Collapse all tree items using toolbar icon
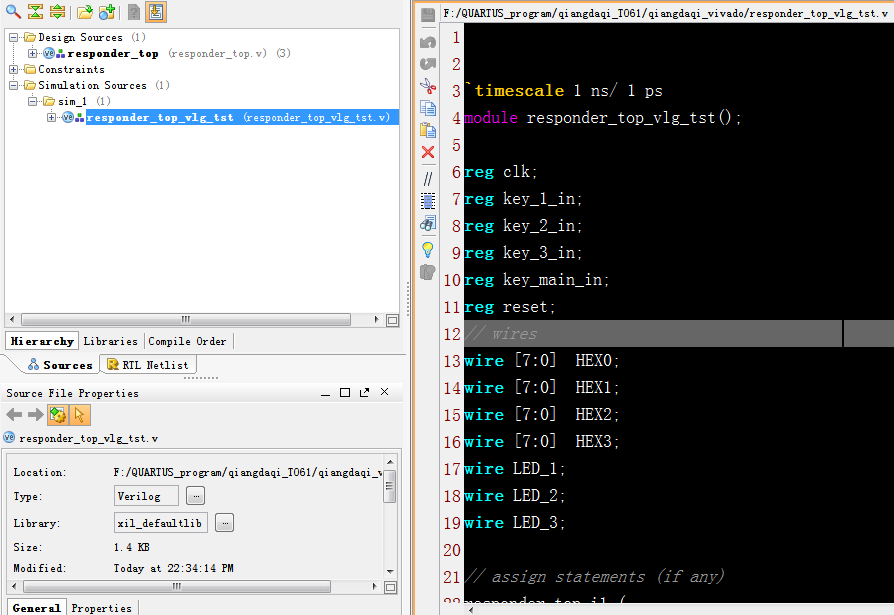 [34, 12]
